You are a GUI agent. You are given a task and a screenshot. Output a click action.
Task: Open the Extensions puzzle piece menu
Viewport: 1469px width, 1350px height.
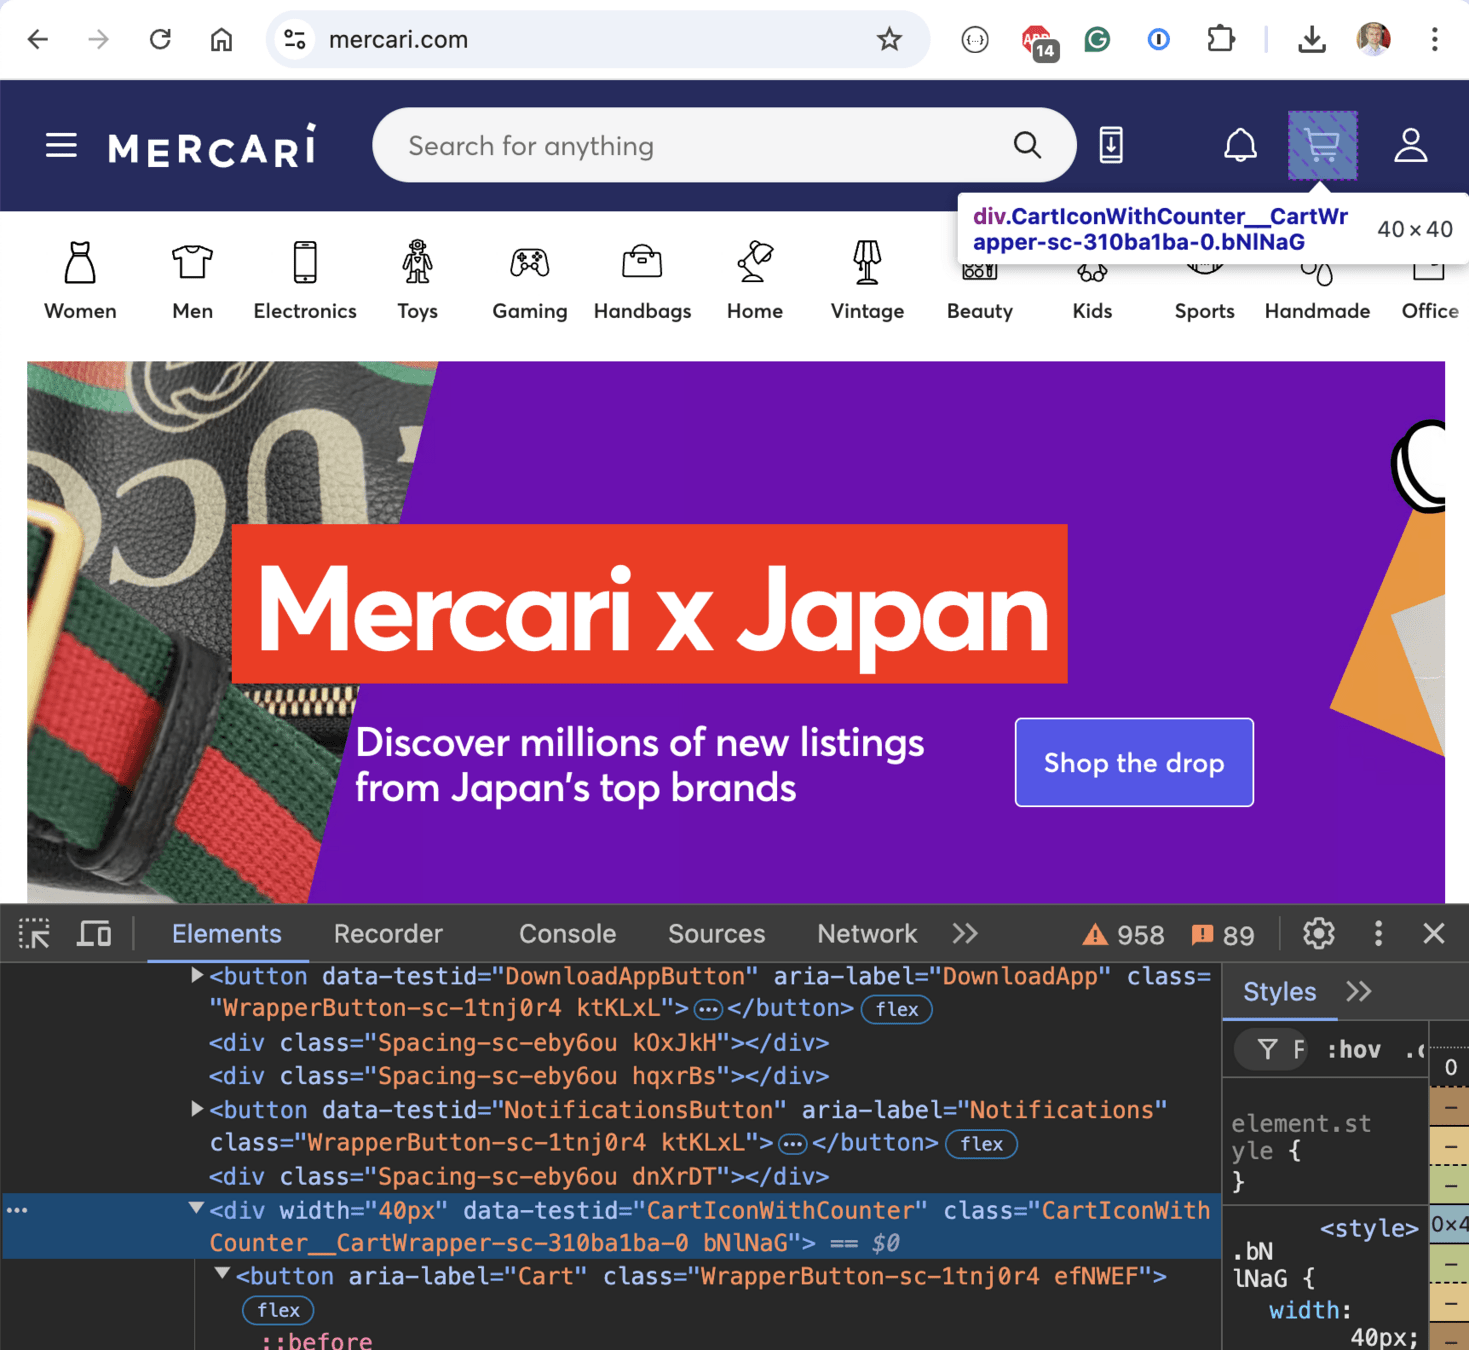[x=1220, y=40]
